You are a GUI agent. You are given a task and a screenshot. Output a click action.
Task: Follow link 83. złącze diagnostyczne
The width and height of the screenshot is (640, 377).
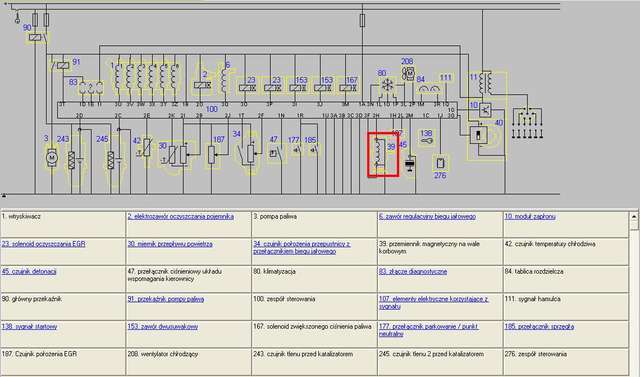pos(413,271)
